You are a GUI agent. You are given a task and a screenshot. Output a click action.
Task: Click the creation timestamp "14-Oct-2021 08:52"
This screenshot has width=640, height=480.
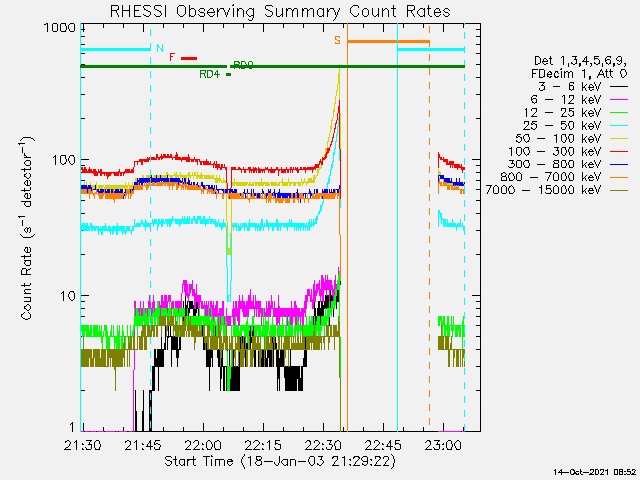pyautogui.click(x=595, y=472)
